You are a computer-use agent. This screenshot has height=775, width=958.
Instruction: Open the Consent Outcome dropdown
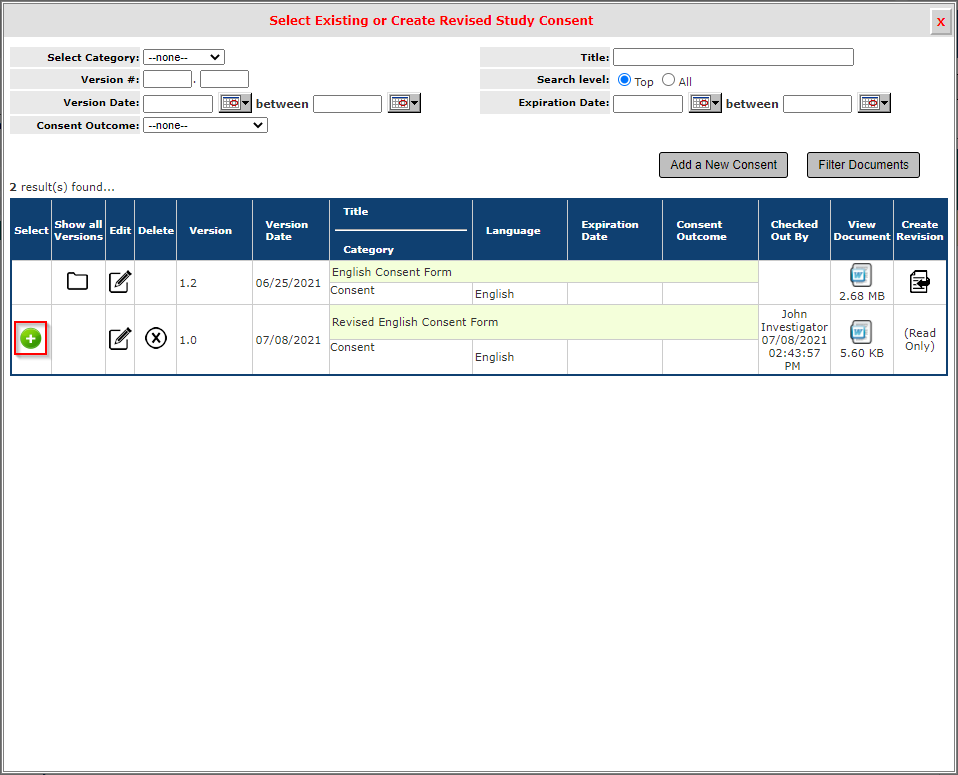(205, 125)
